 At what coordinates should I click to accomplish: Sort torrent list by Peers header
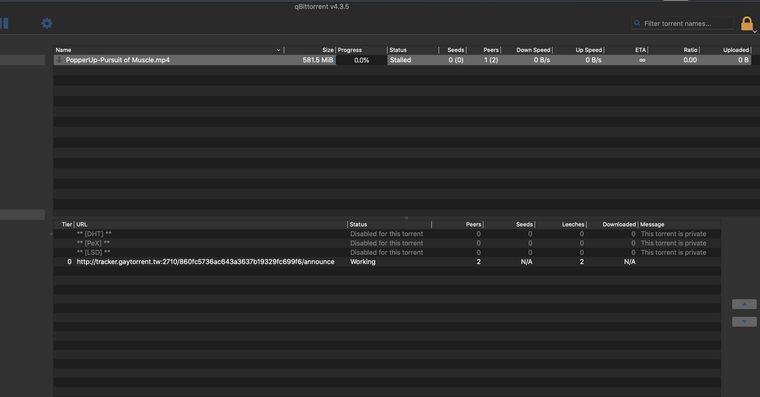point(491,50)
